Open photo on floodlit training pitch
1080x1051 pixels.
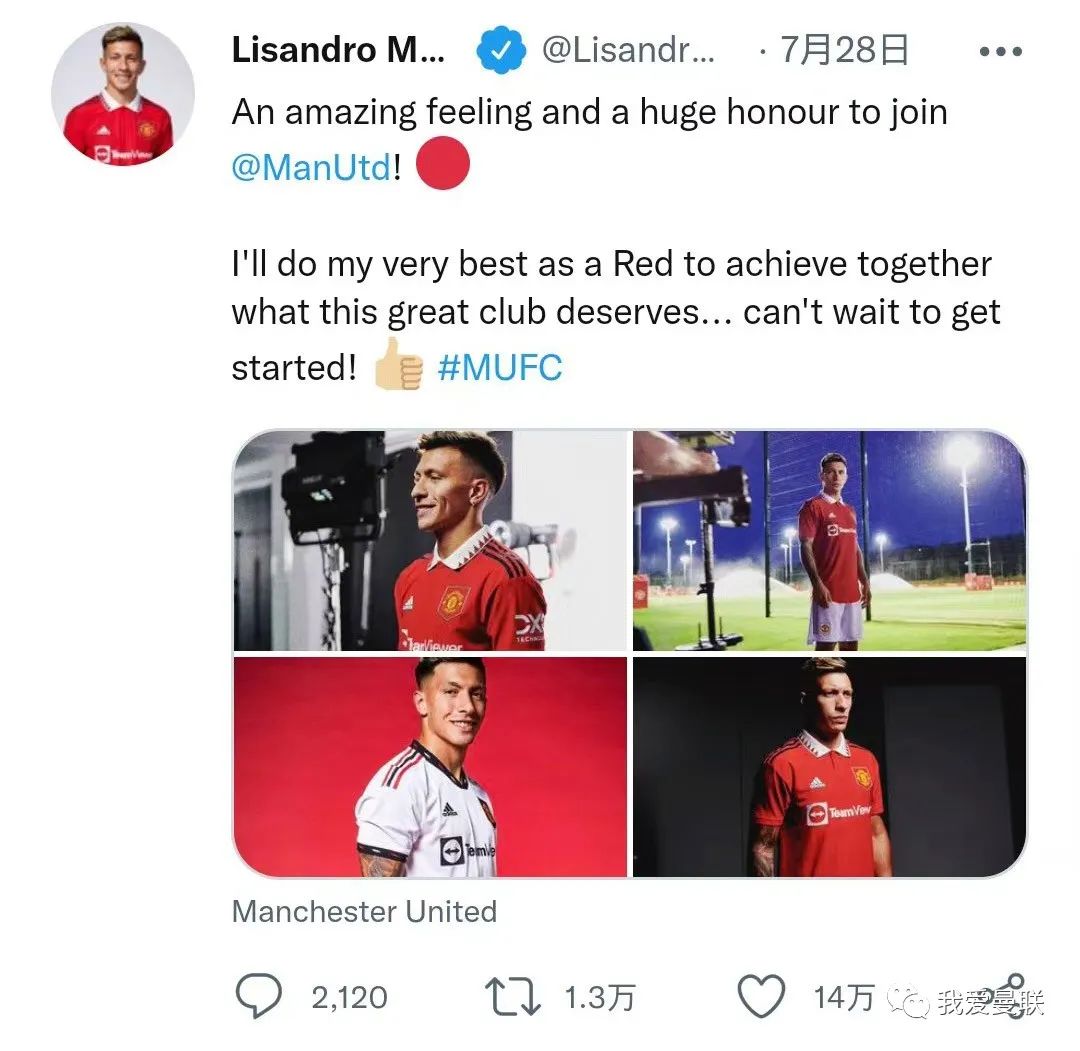[829, 541]
